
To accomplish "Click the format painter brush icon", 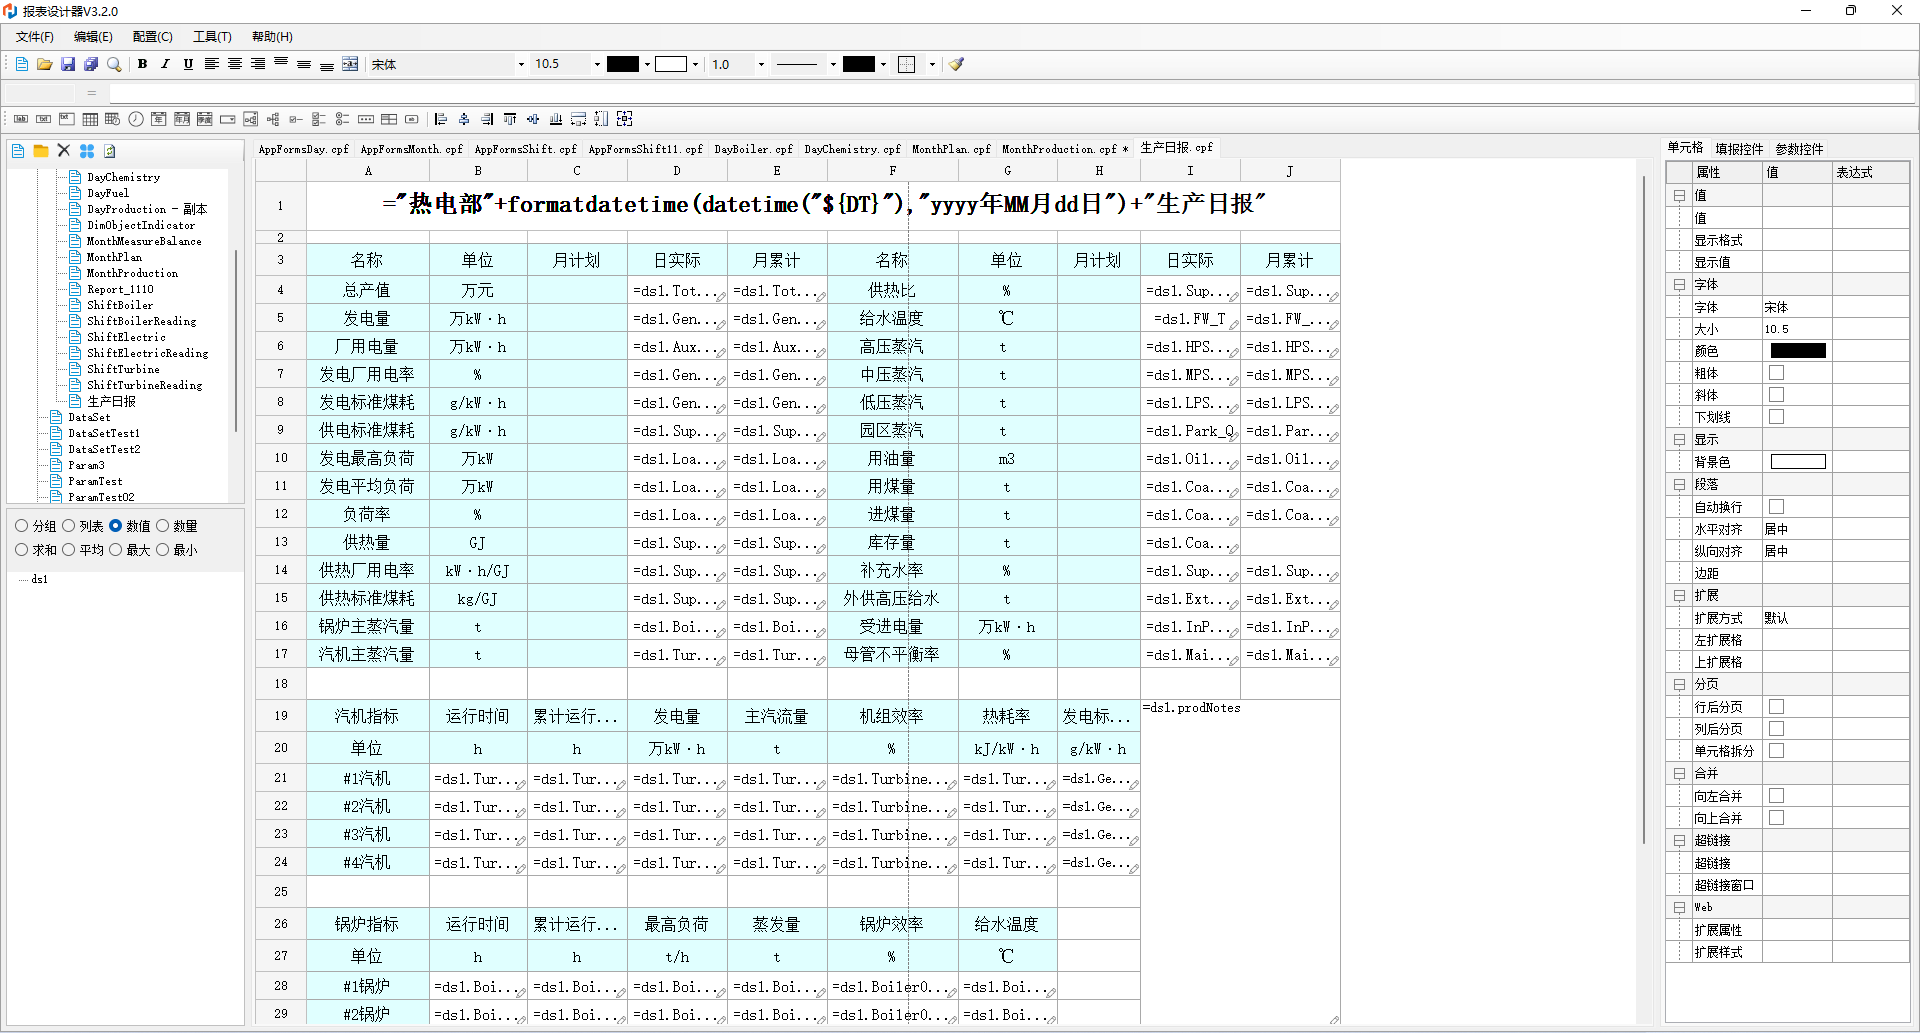I will pos(957,64).
